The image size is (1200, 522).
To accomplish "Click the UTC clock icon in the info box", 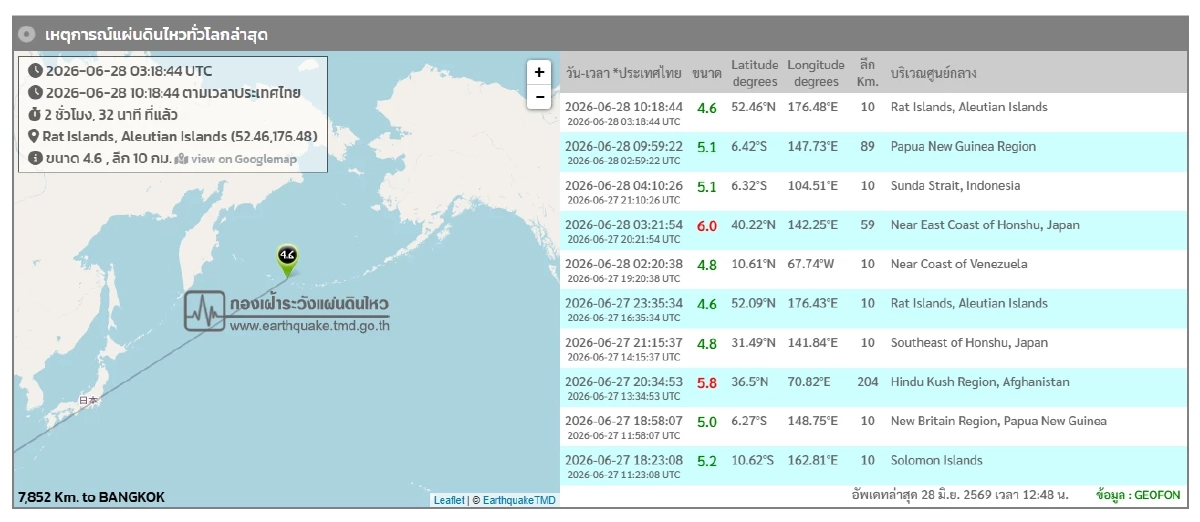I will pyautogui.click(x=35, y=71).
